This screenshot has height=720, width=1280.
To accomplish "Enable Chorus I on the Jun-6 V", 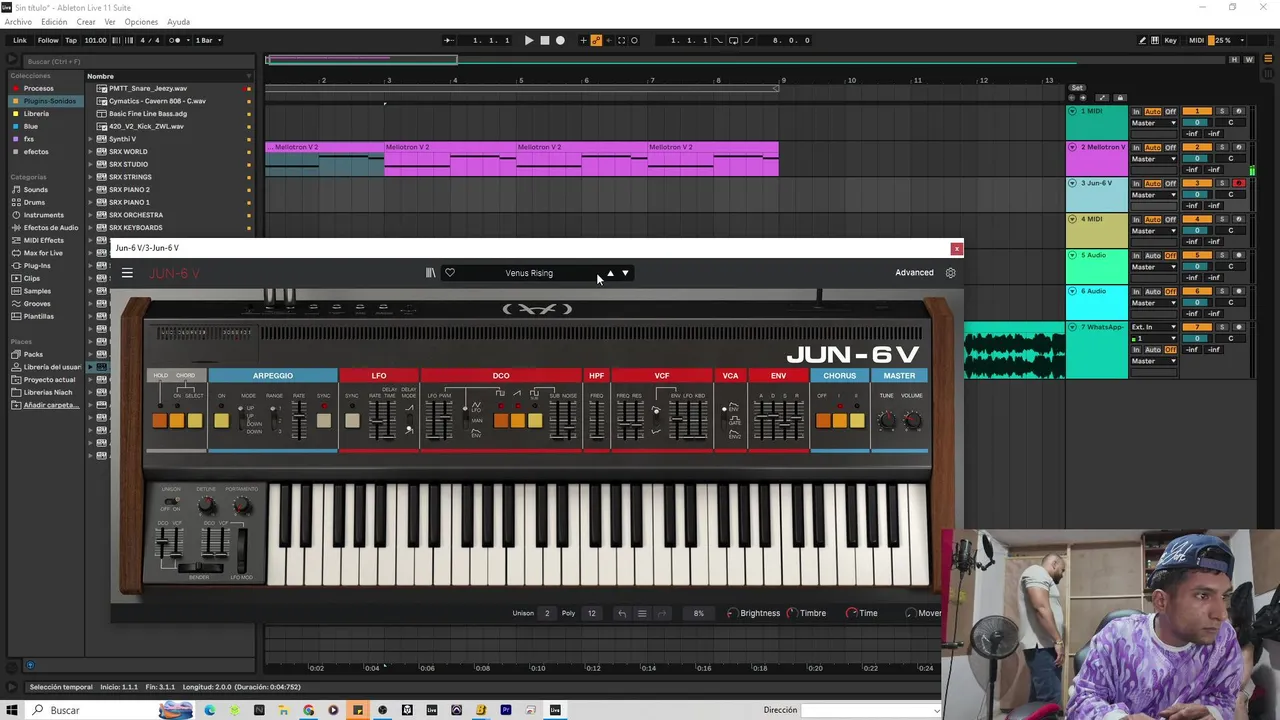I will [x=840, y=420].
